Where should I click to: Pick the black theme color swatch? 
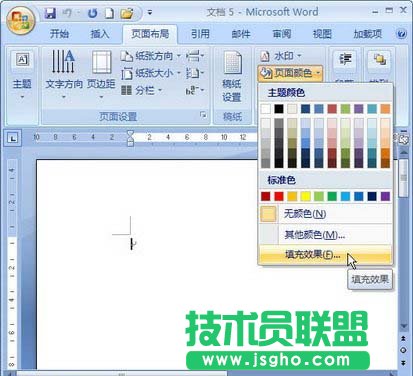point(279,109)
